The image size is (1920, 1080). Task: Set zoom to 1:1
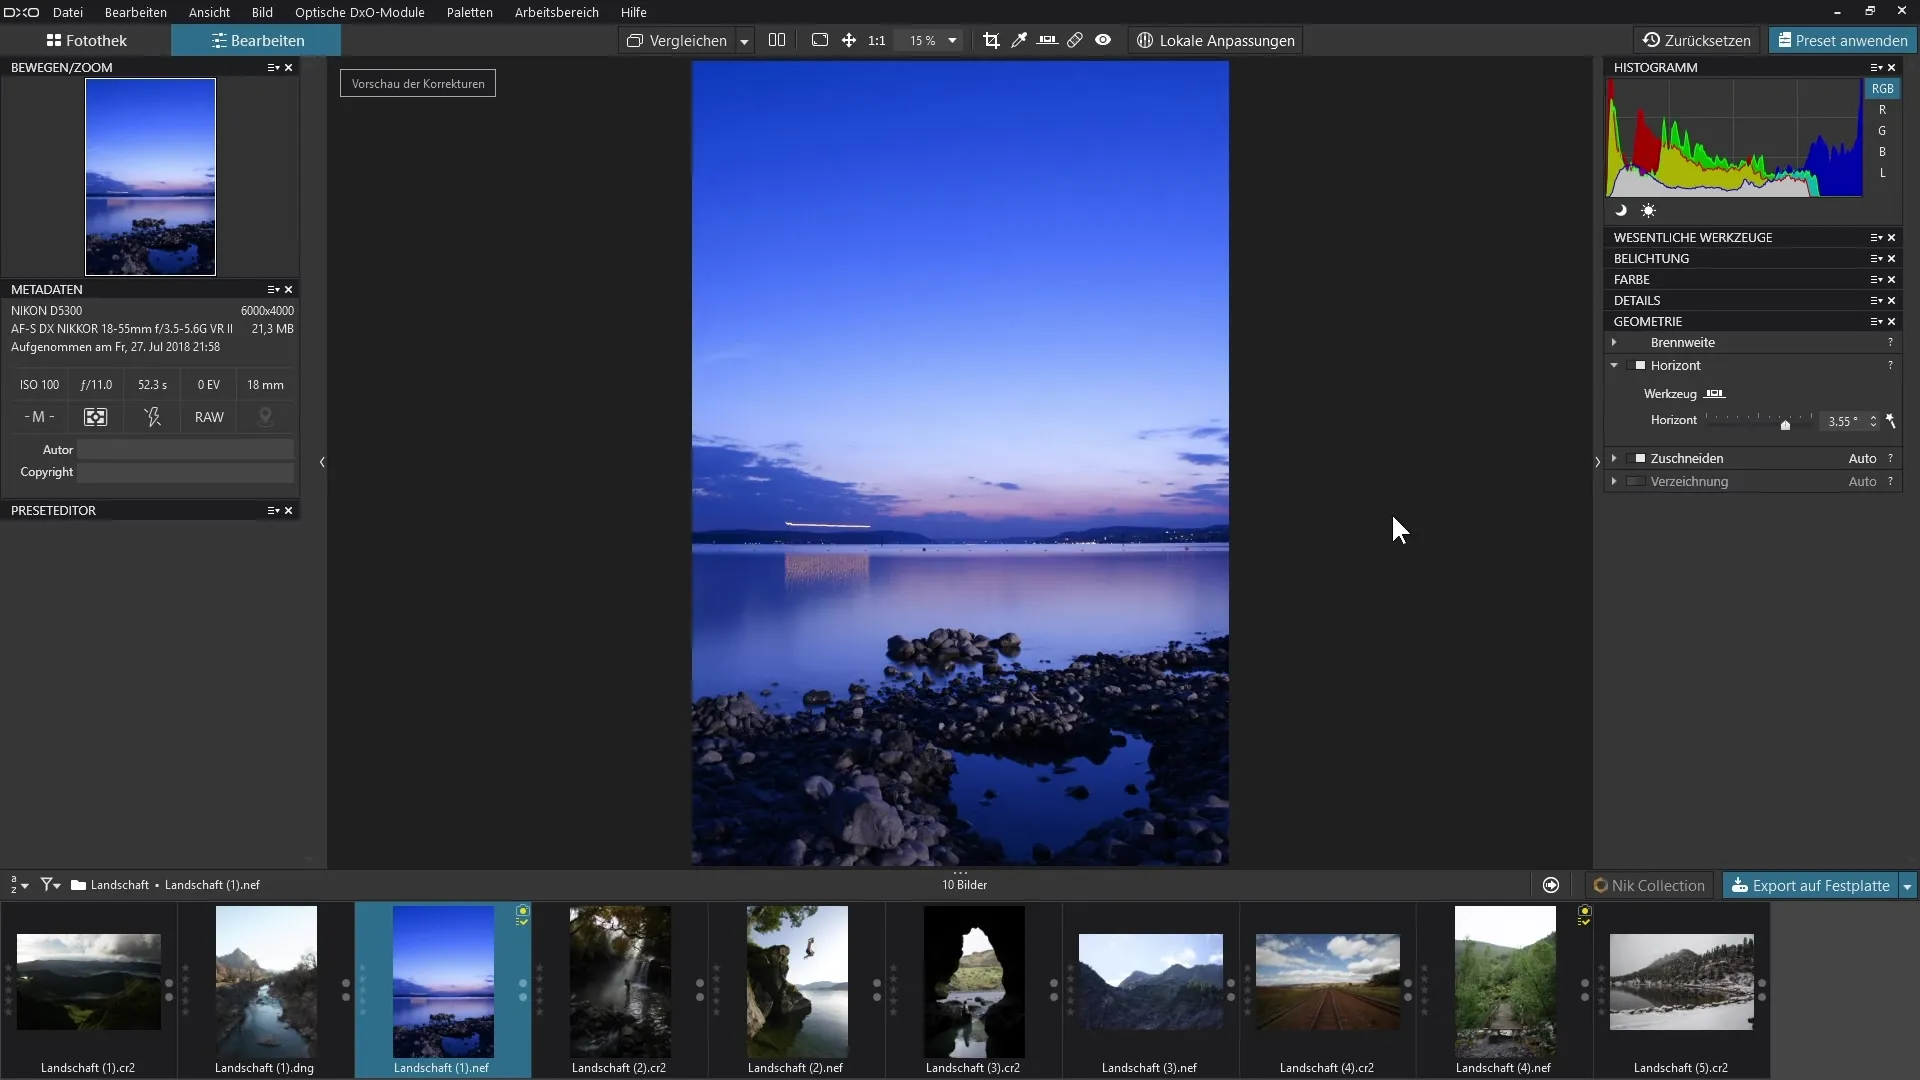[877, 40]
